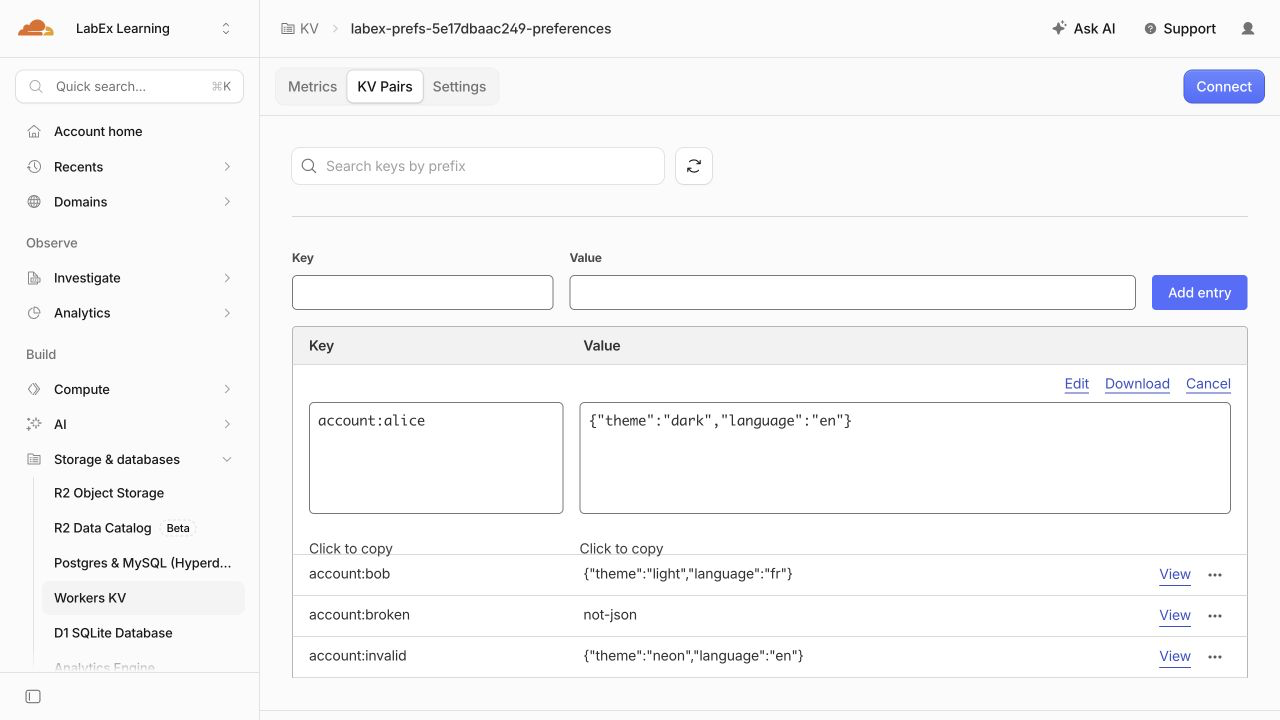This screenshot has height=720, width=1280.
Task: Expand the Investigate chevron
Action: (227, 278)
